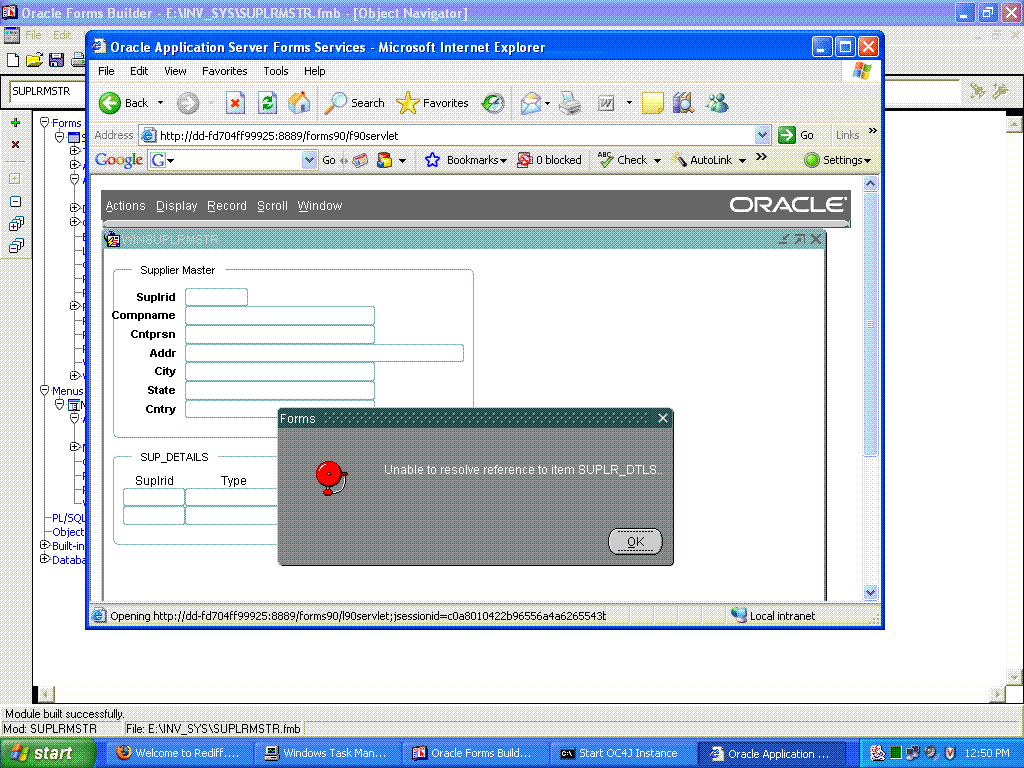
Task: Open the Oracle form Scroll menu
Action: click(x=272, y=206)
